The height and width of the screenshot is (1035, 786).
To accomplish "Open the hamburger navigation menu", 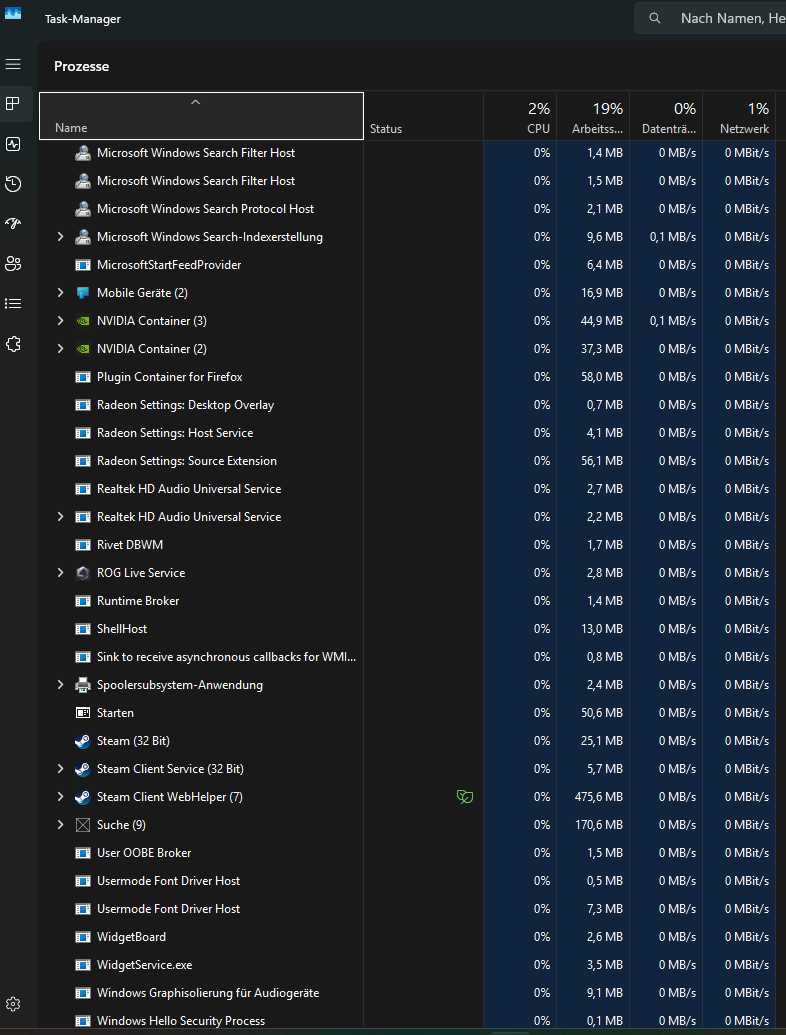I will click(13, 64).
